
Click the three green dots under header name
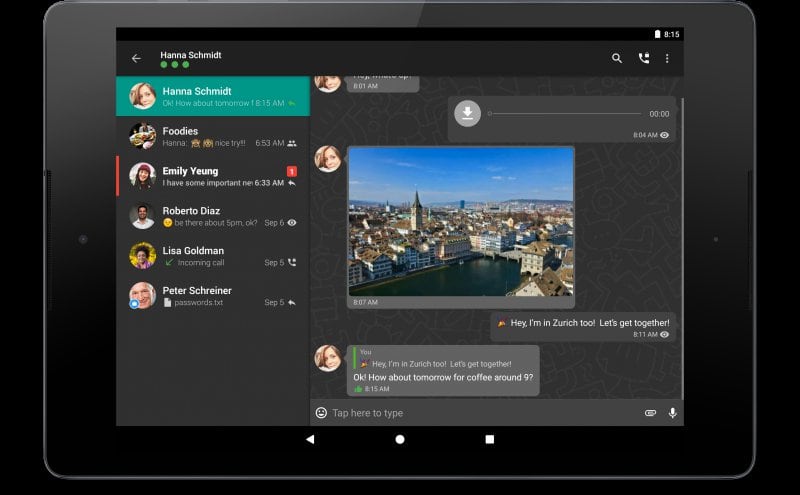coord(174,65)
